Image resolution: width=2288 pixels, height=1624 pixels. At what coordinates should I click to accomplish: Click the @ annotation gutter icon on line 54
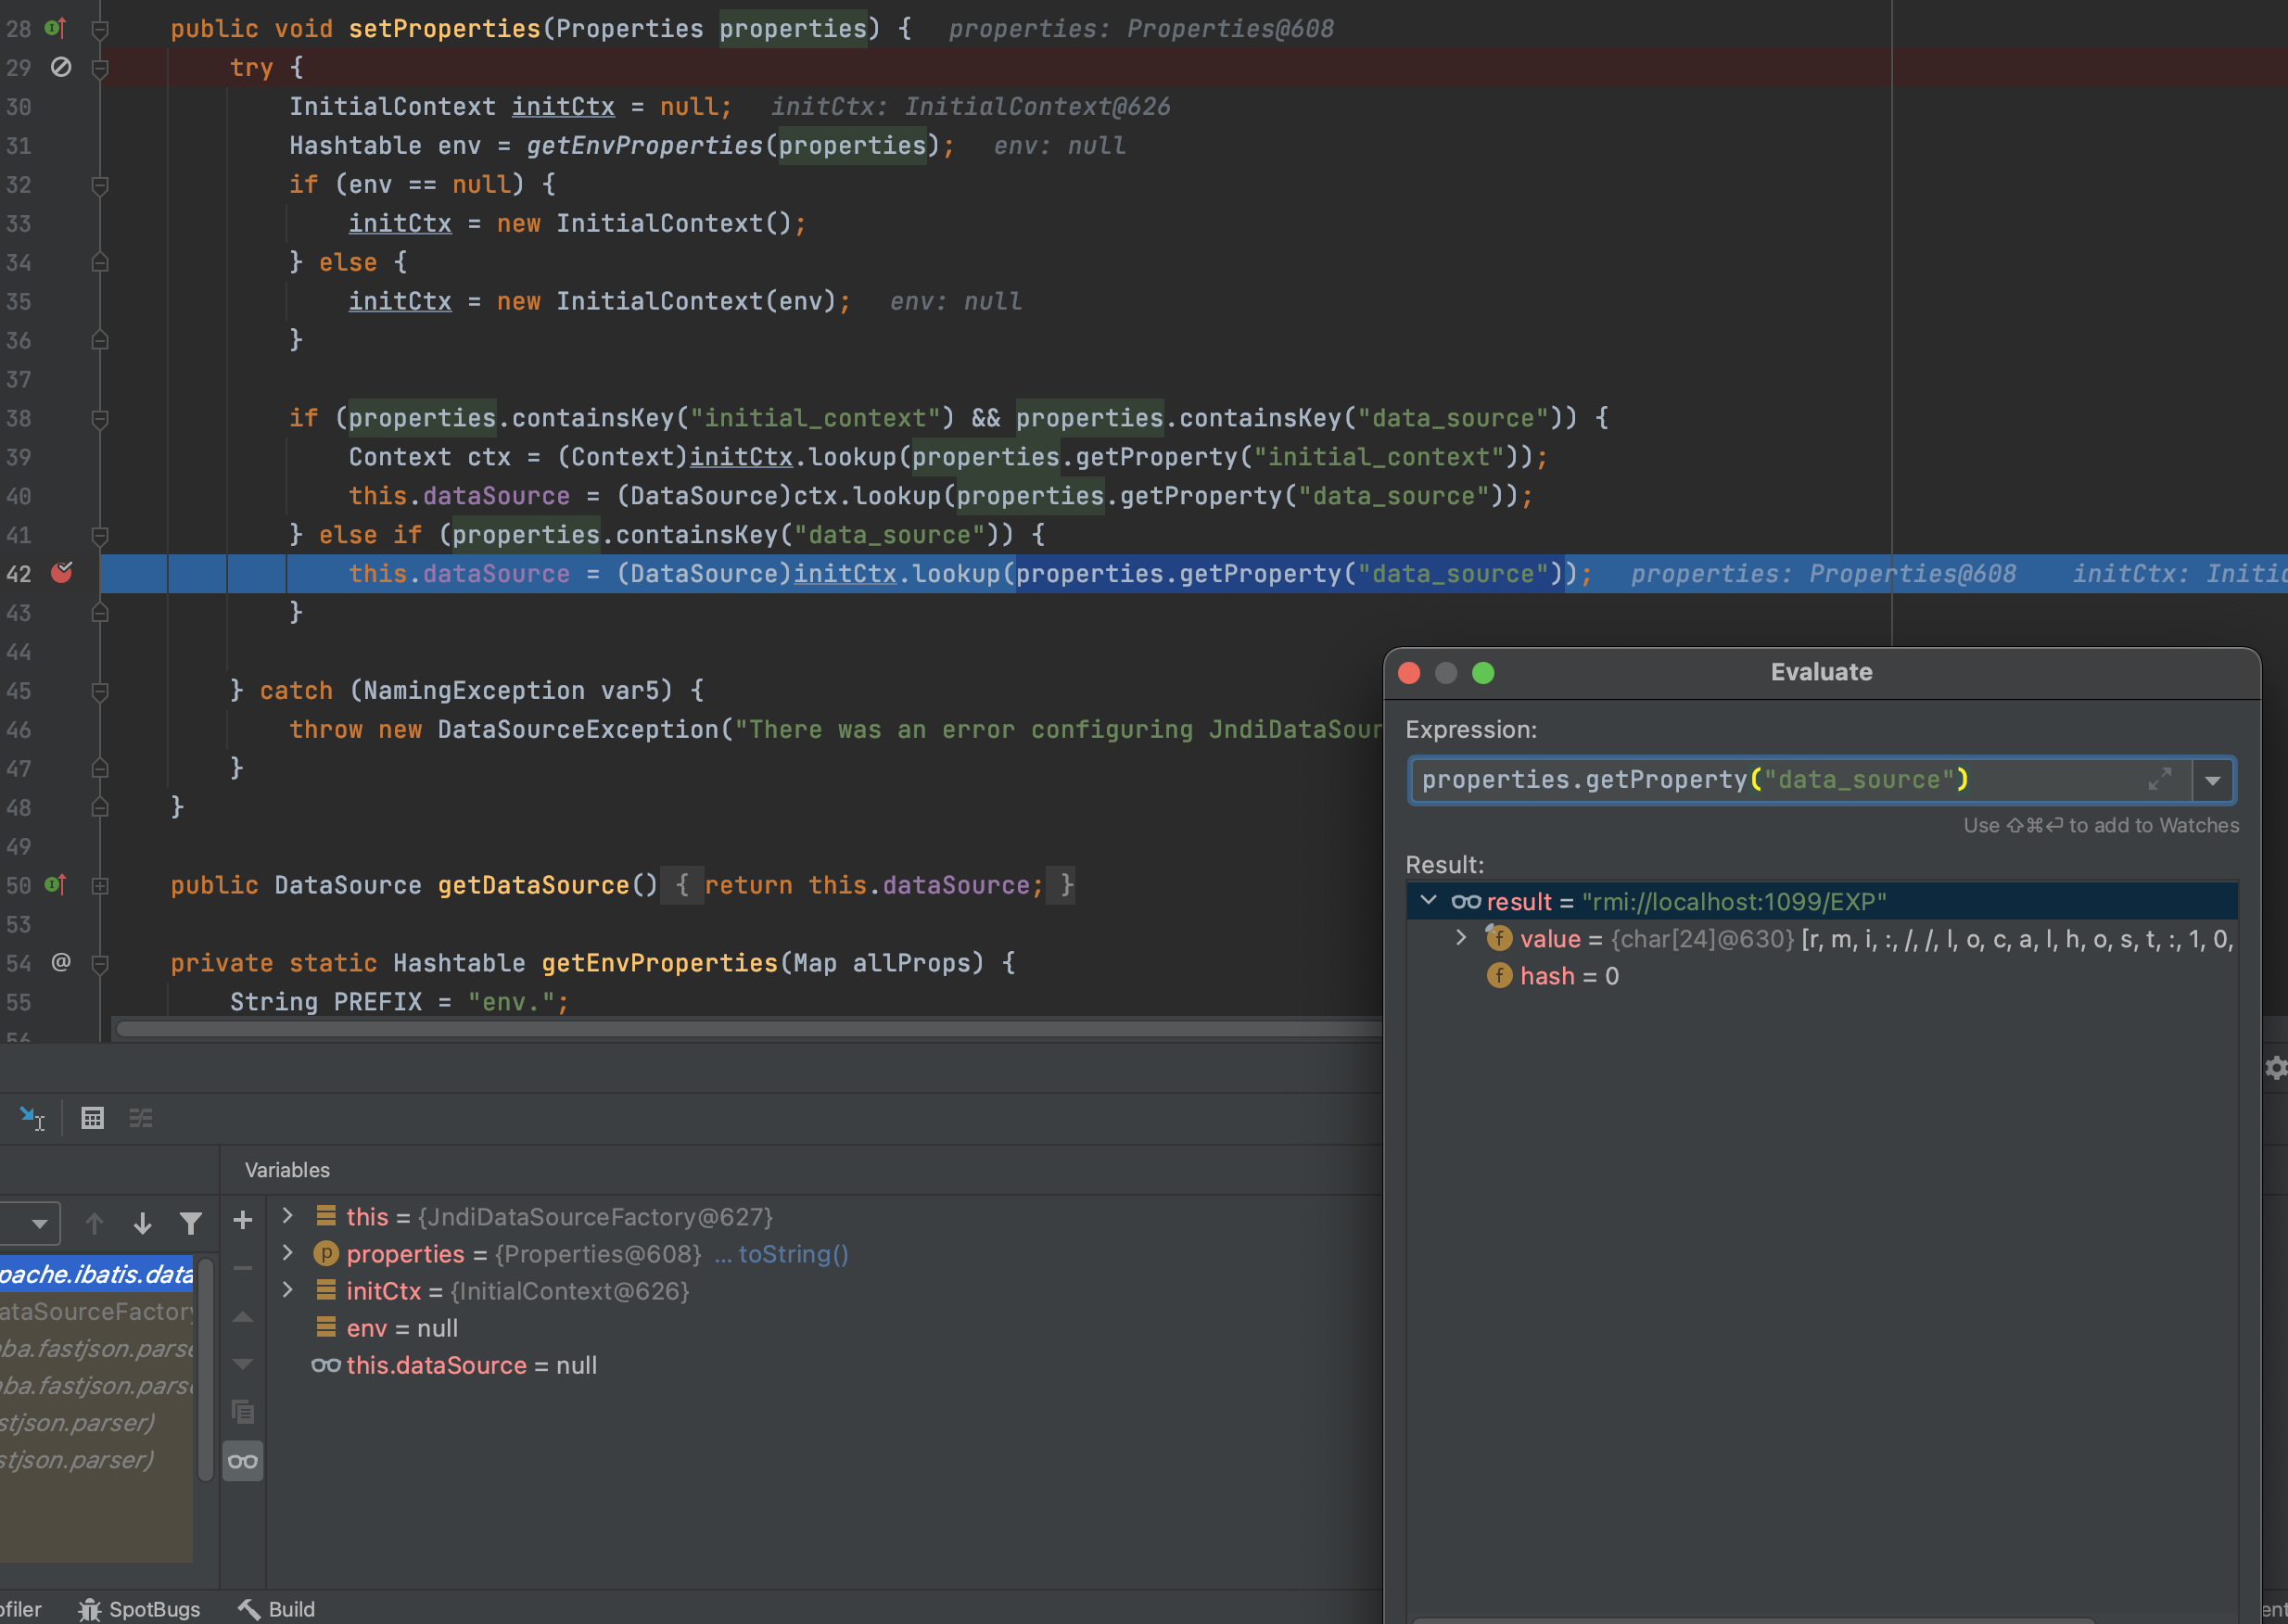(61, 962)
